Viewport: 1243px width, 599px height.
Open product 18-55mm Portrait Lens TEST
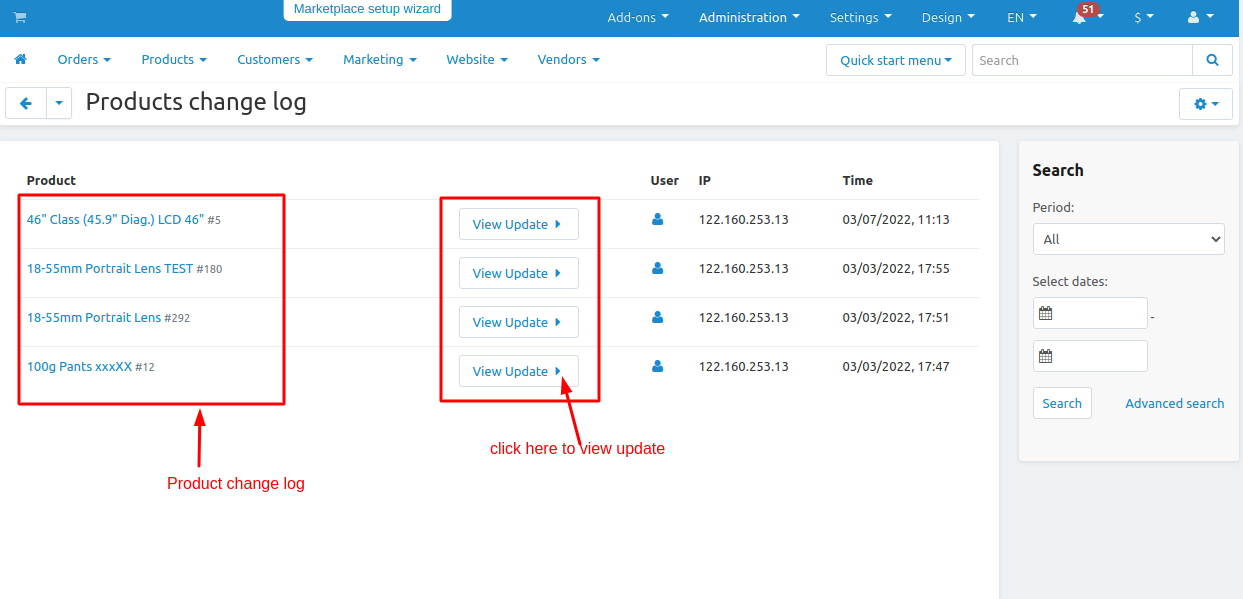(110, 268)
